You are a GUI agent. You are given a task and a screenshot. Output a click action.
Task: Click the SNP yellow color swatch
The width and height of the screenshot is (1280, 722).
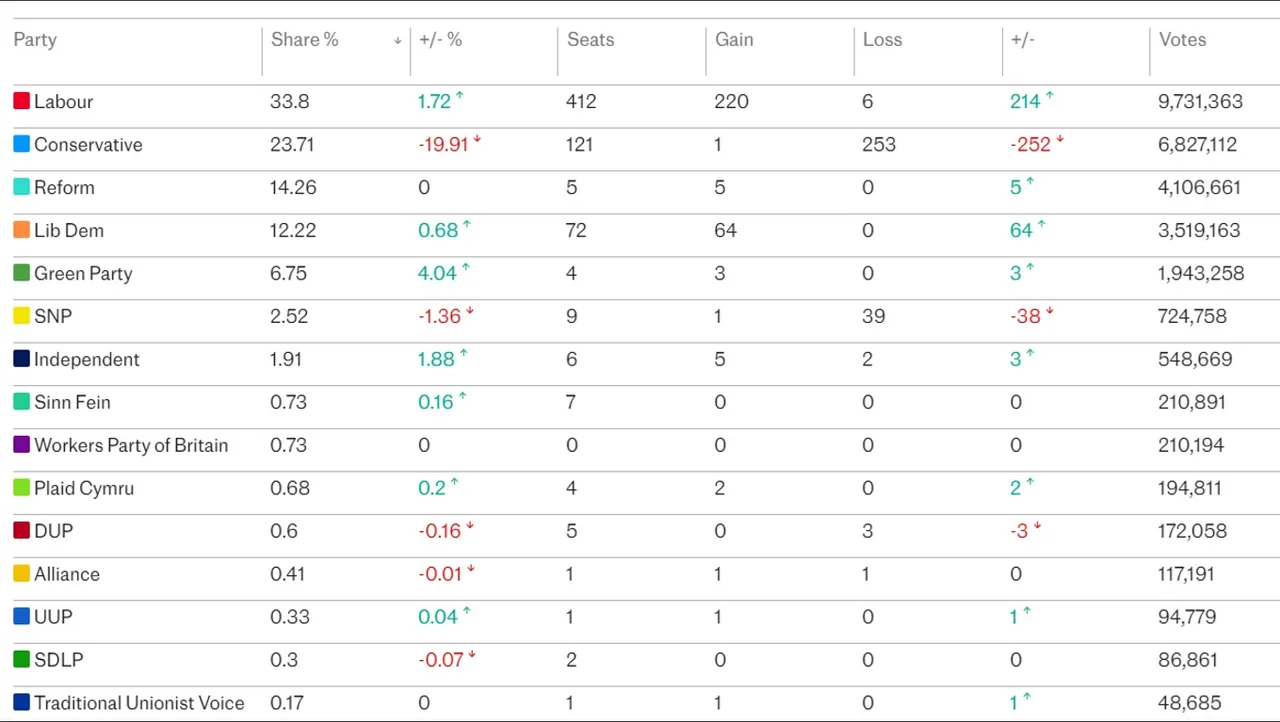click(x=21, y=316)
